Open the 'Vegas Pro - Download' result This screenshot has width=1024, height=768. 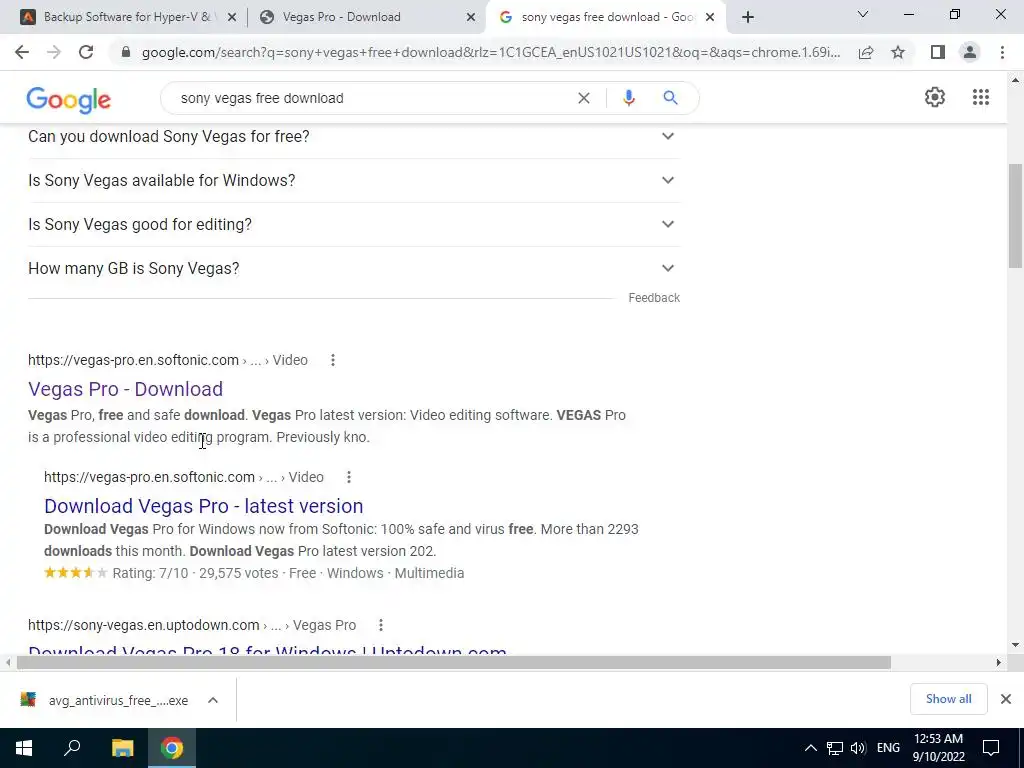125,389
